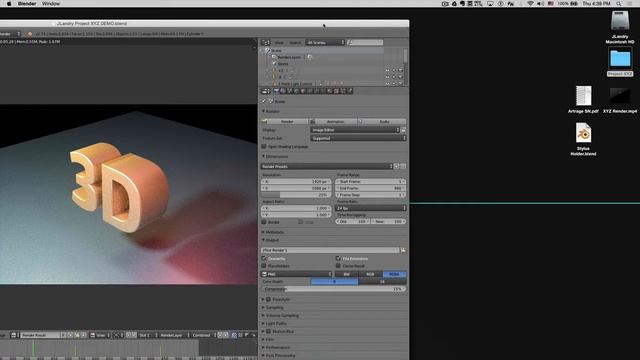Open the outliner Search menu
Viewport: 640px width, 360px height.
pos(295,42)
